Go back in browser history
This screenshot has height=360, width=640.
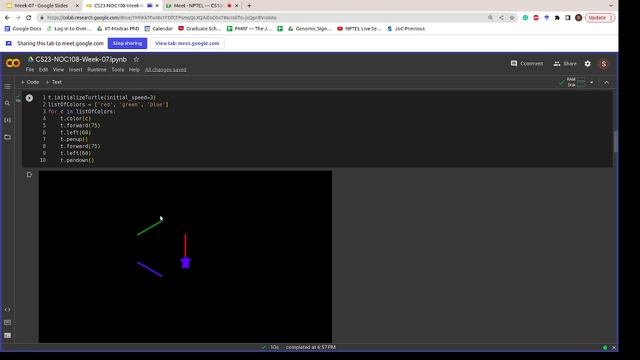coord(7,18)
